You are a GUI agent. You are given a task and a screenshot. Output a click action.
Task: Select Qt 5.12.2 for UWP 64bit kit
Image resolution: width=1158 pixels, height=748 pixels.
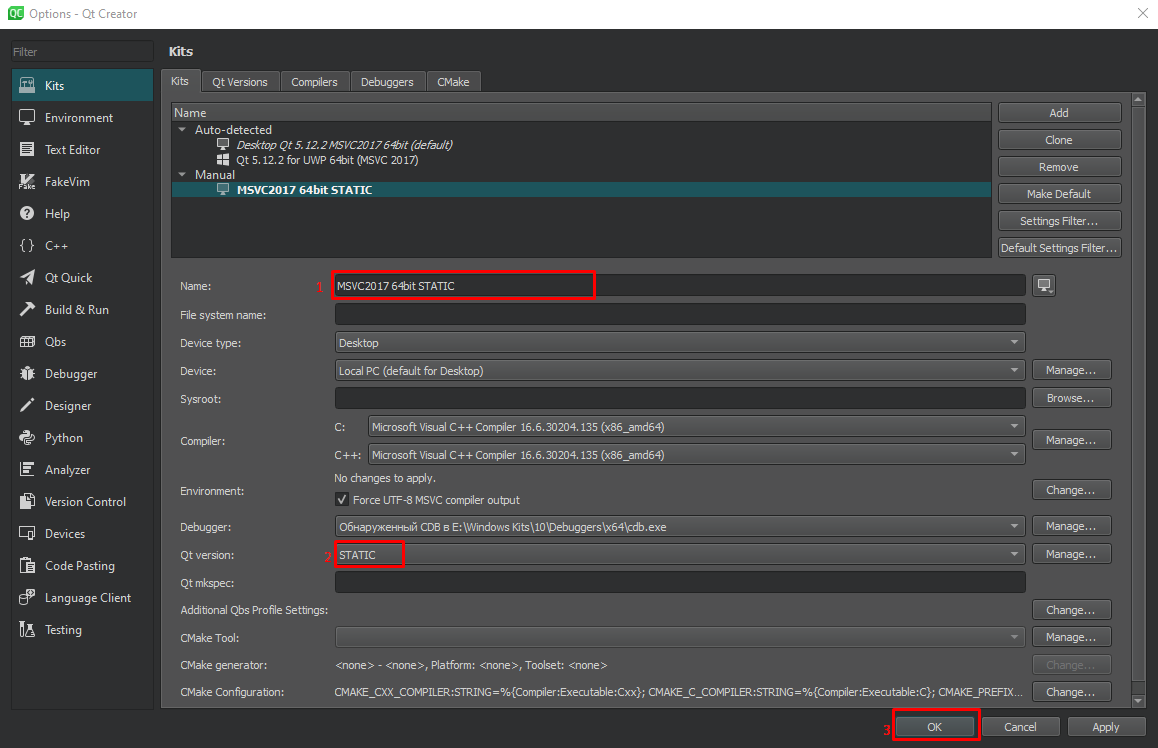pyautogui.click(x=327, y=159)
